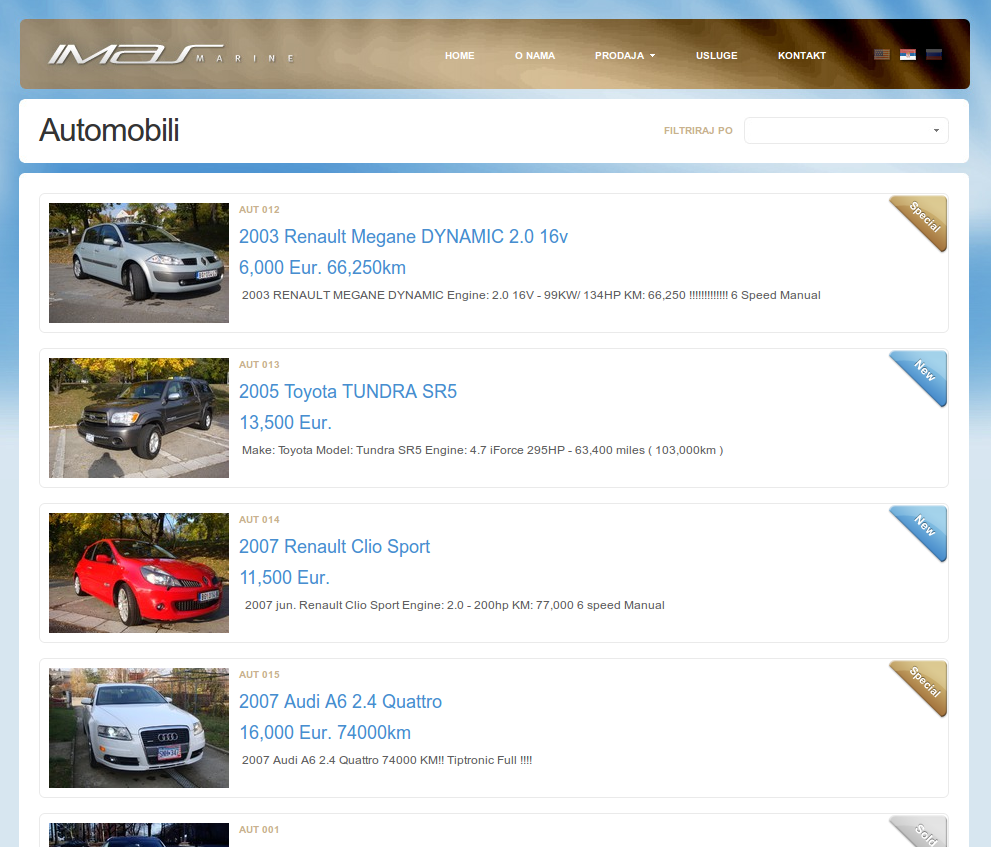Click the 13,500 Eur. price link

[x=285, y=422]
